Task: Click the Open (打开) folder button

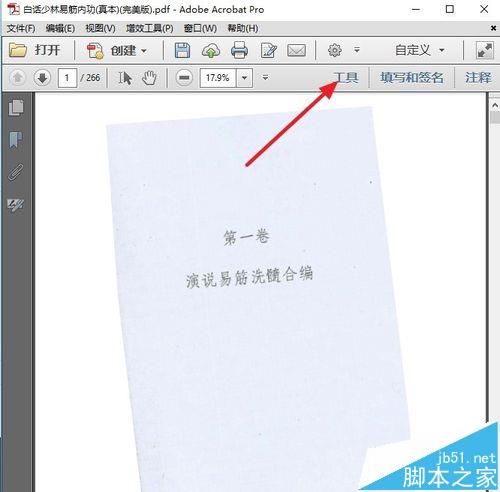Action: pyautogui.click(x=34, y=50)
